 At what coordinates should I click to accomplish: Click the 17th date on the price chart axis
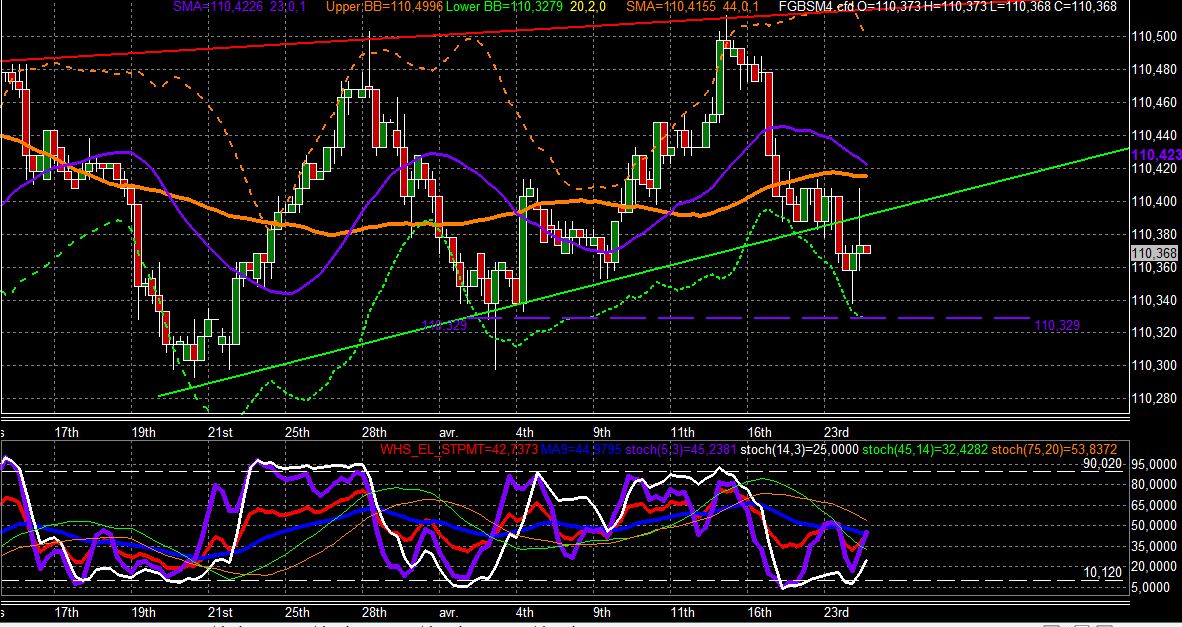coord(67,433)
